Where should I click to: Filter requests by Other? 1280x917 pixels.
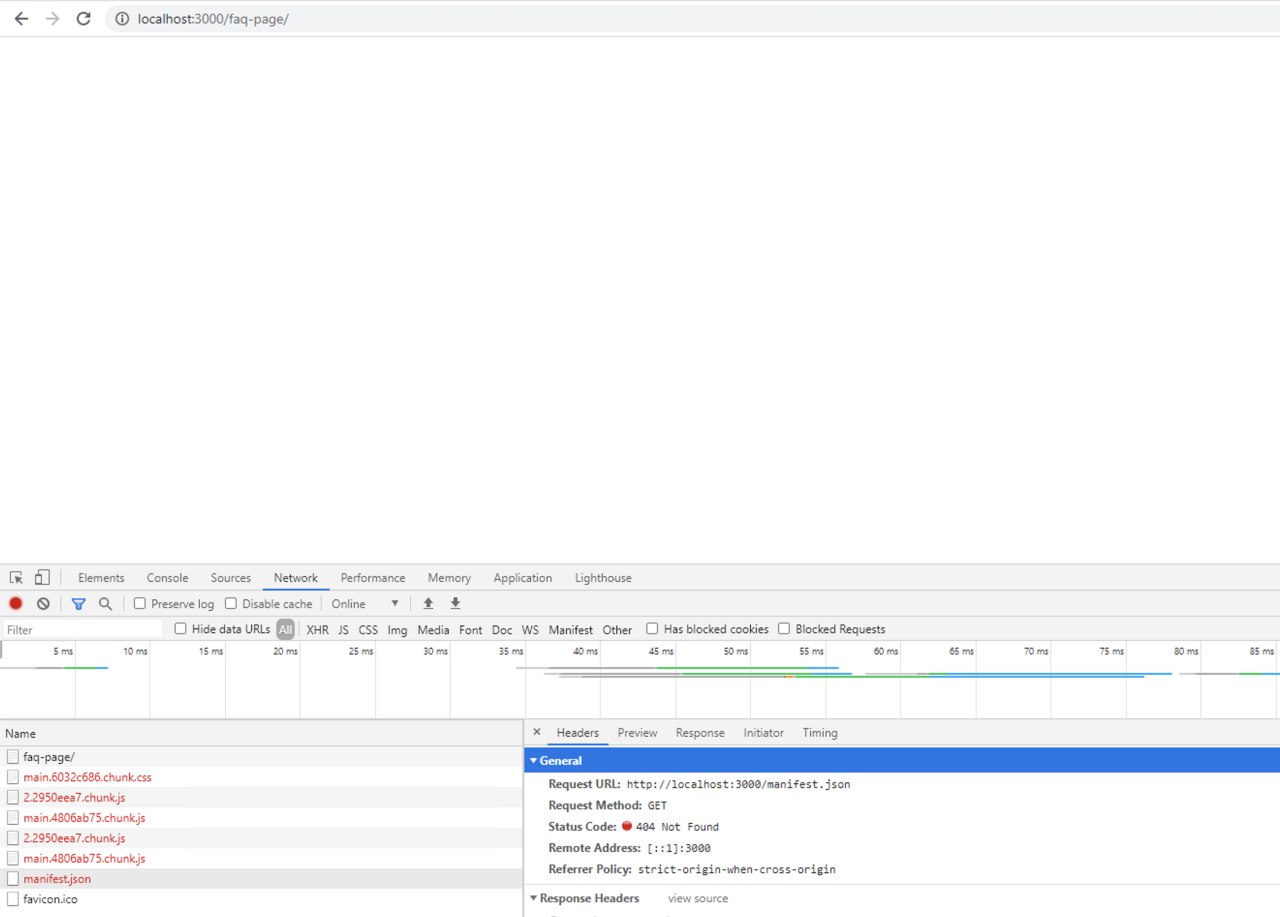pyautogui.click(x=617, y=630)
